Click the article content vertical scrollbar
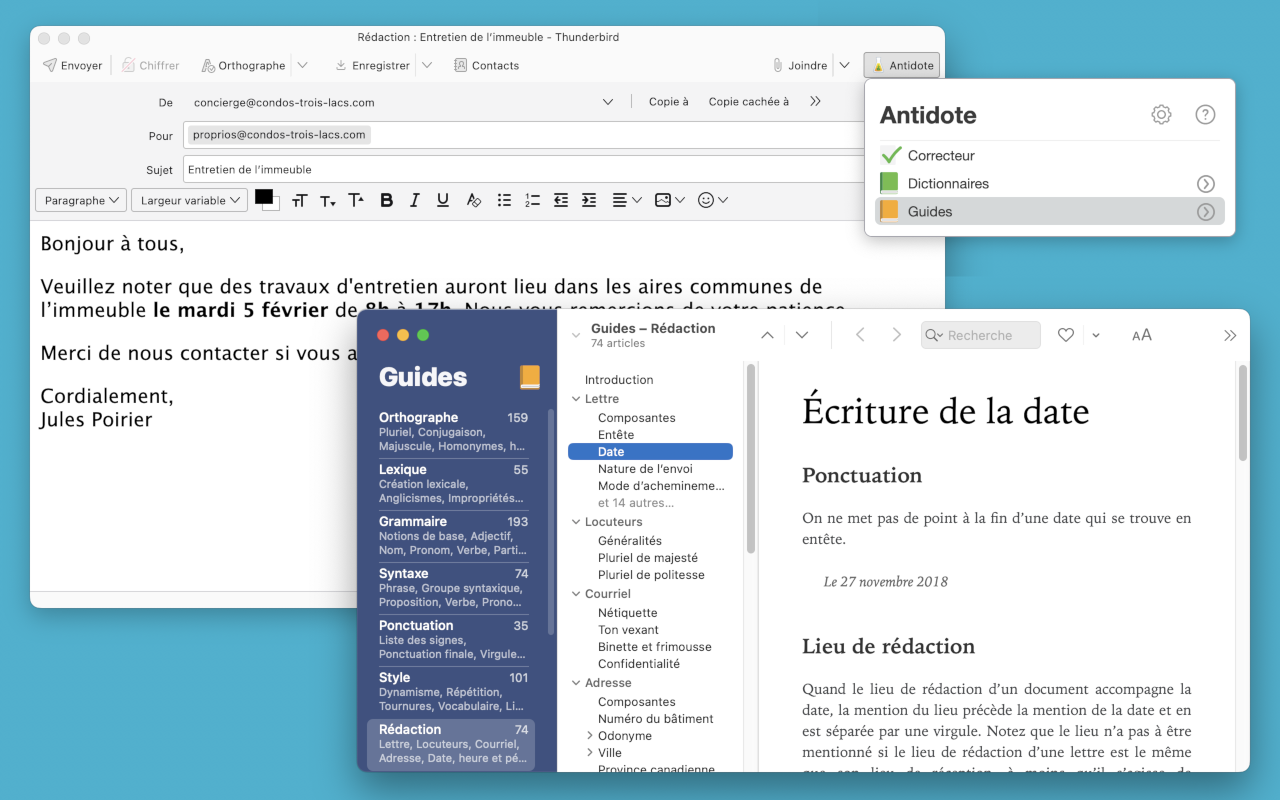The width and height of the screenshot is (1280, 800). click(1243, 412)
